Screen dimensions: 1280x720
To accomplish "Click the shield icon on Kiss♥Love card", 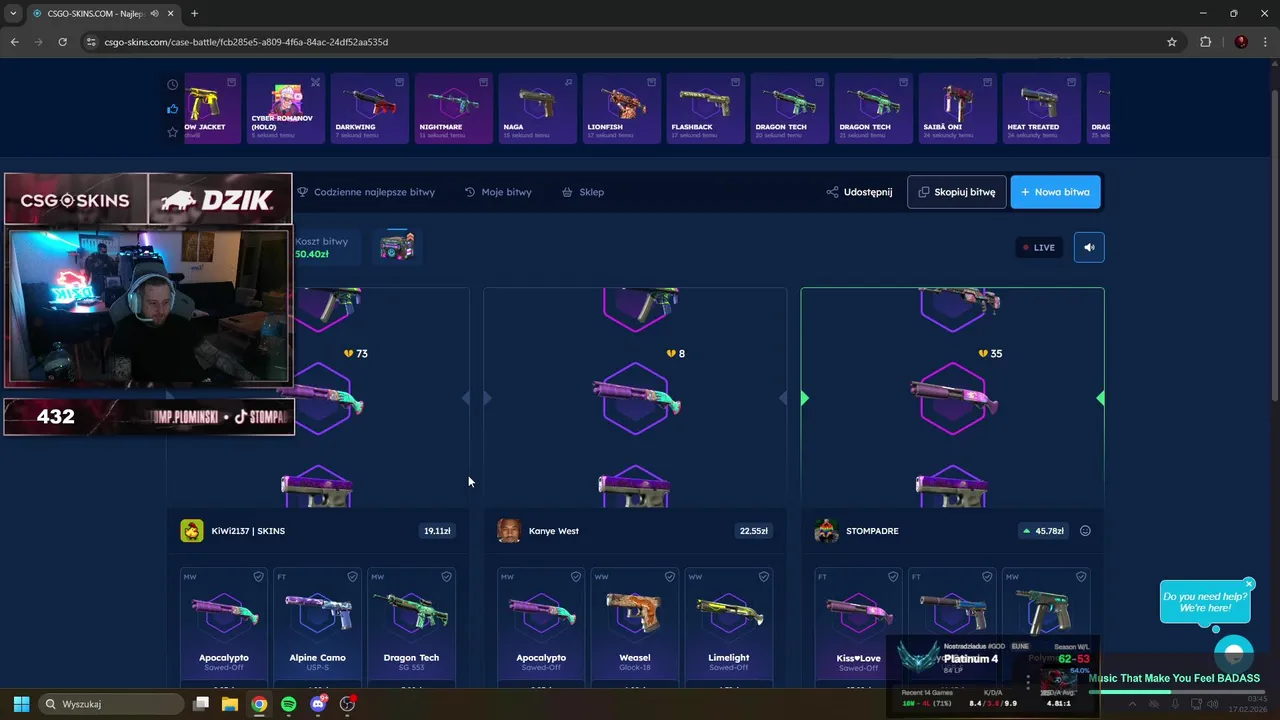I will (893, 577).
